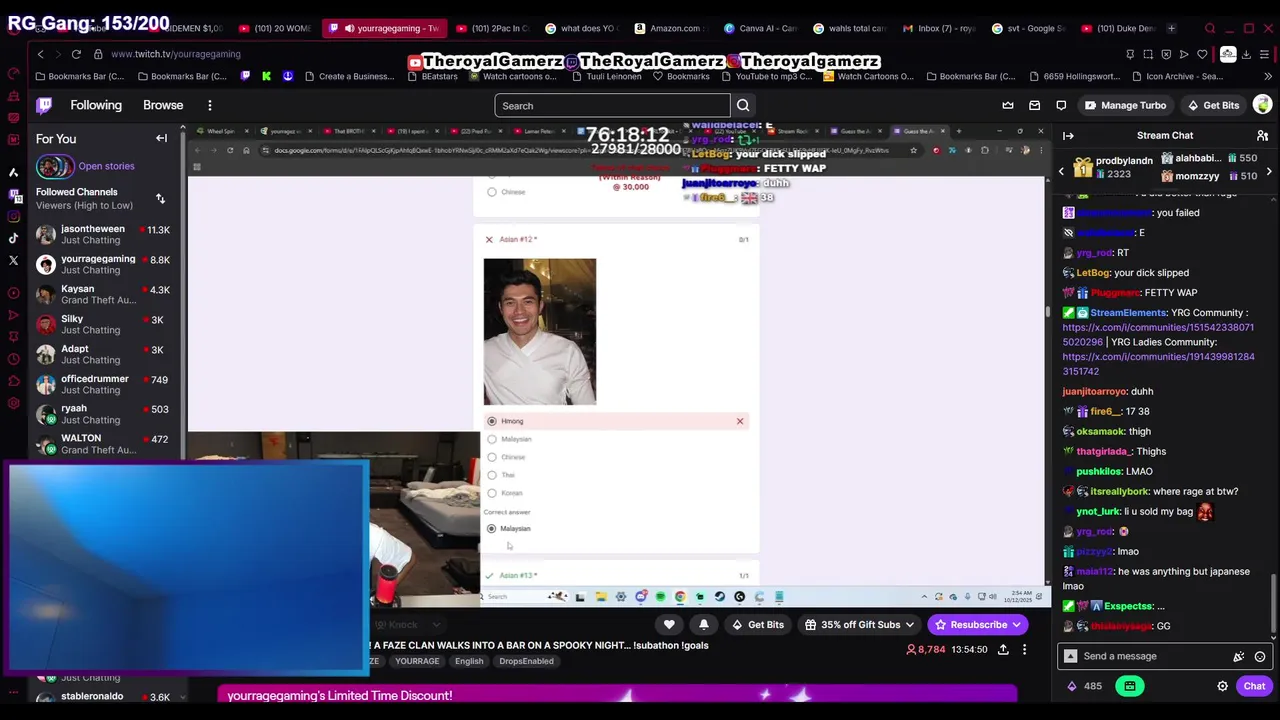Show previous gift leaderboard entry
Viewport: 1280px width, 720px height.
click(x=1061, y=172)
